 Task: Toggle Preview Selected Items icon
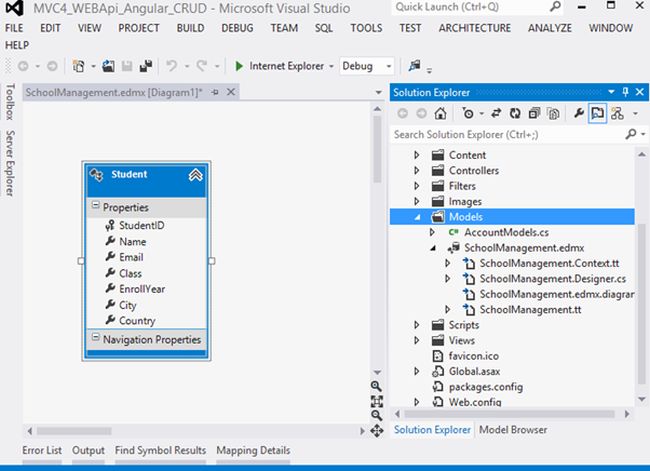click(x=597, y=113)
